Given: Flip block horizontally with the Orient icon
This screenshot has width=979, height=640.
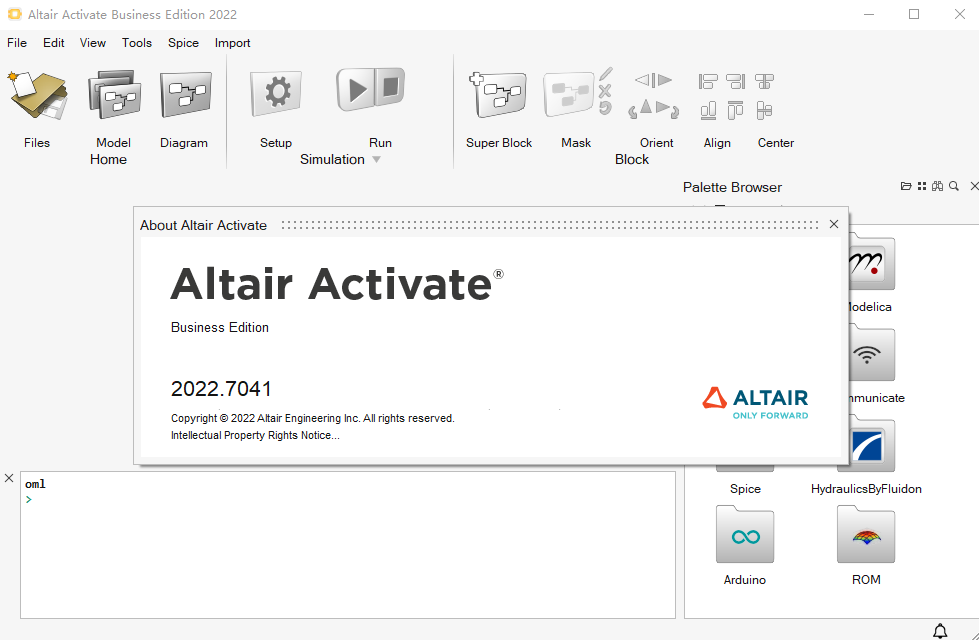Looking at the screenshot, I should tap(653, 80).
